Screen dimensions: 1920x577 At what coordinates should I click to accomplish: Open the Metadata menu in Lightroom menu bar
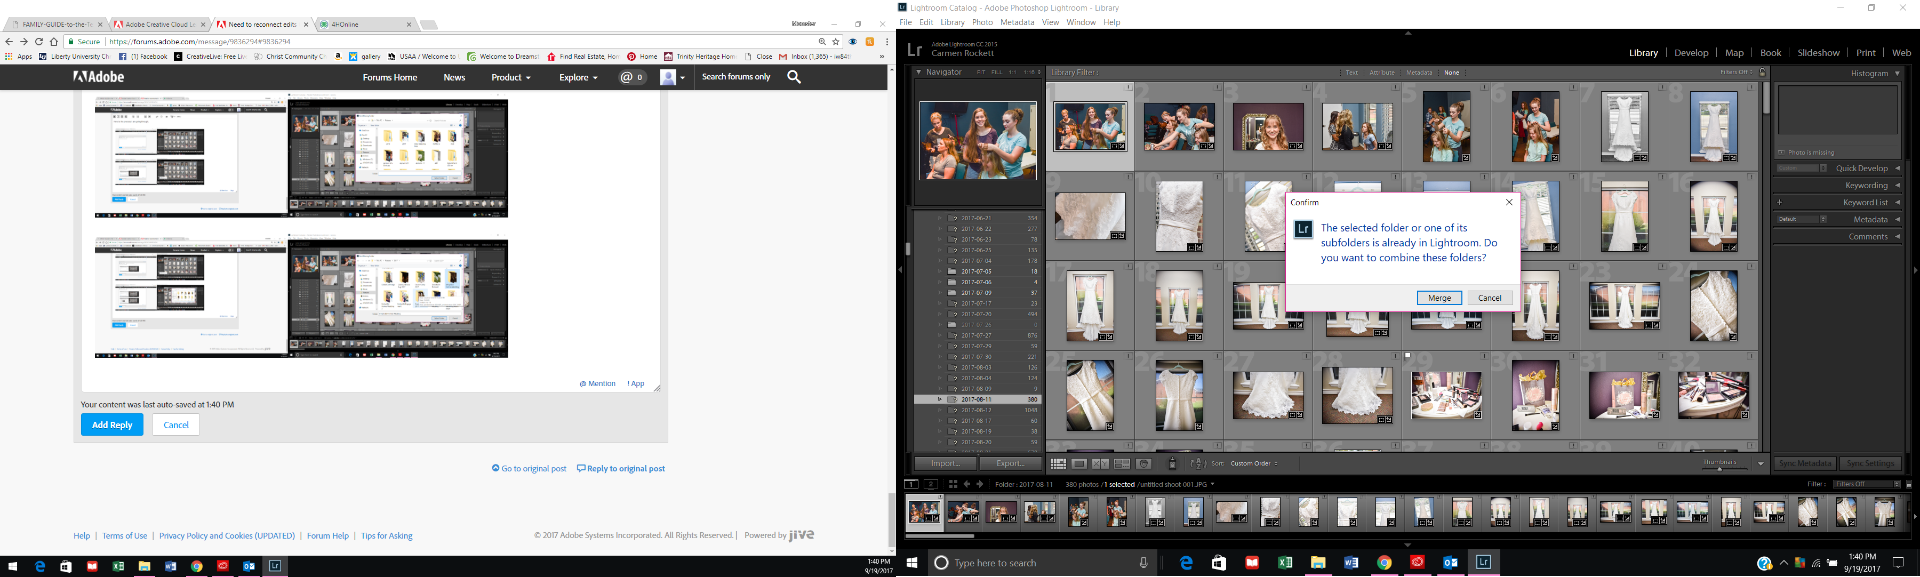point(1017,22)
